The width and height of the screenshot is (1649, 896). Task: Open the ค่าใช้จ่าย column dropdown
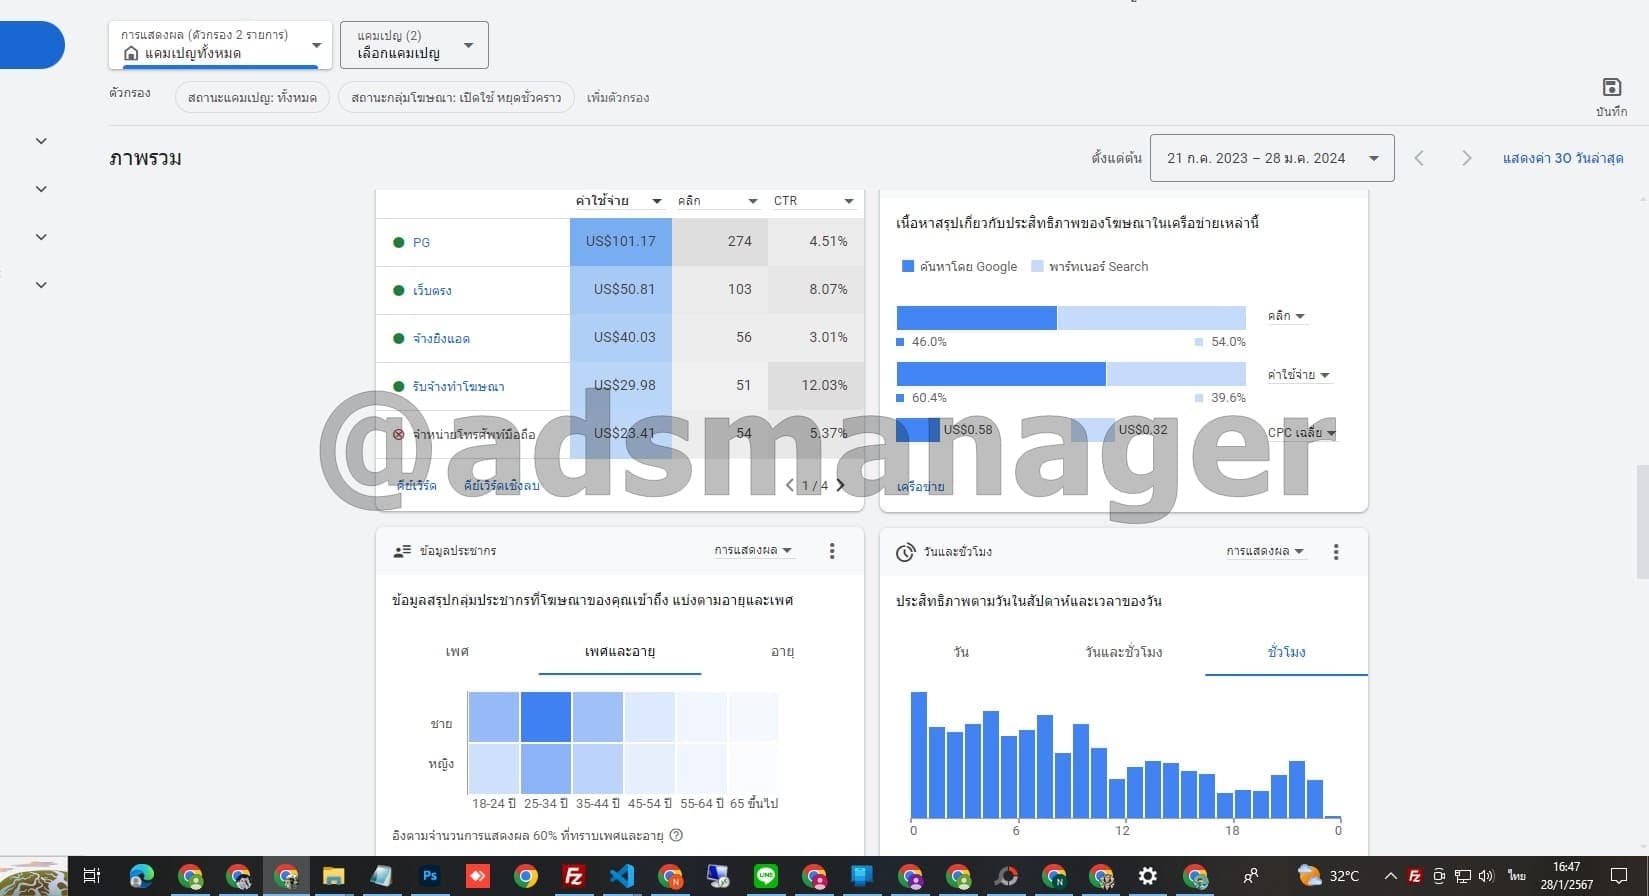pyautogui.click(x=618, y=201)
